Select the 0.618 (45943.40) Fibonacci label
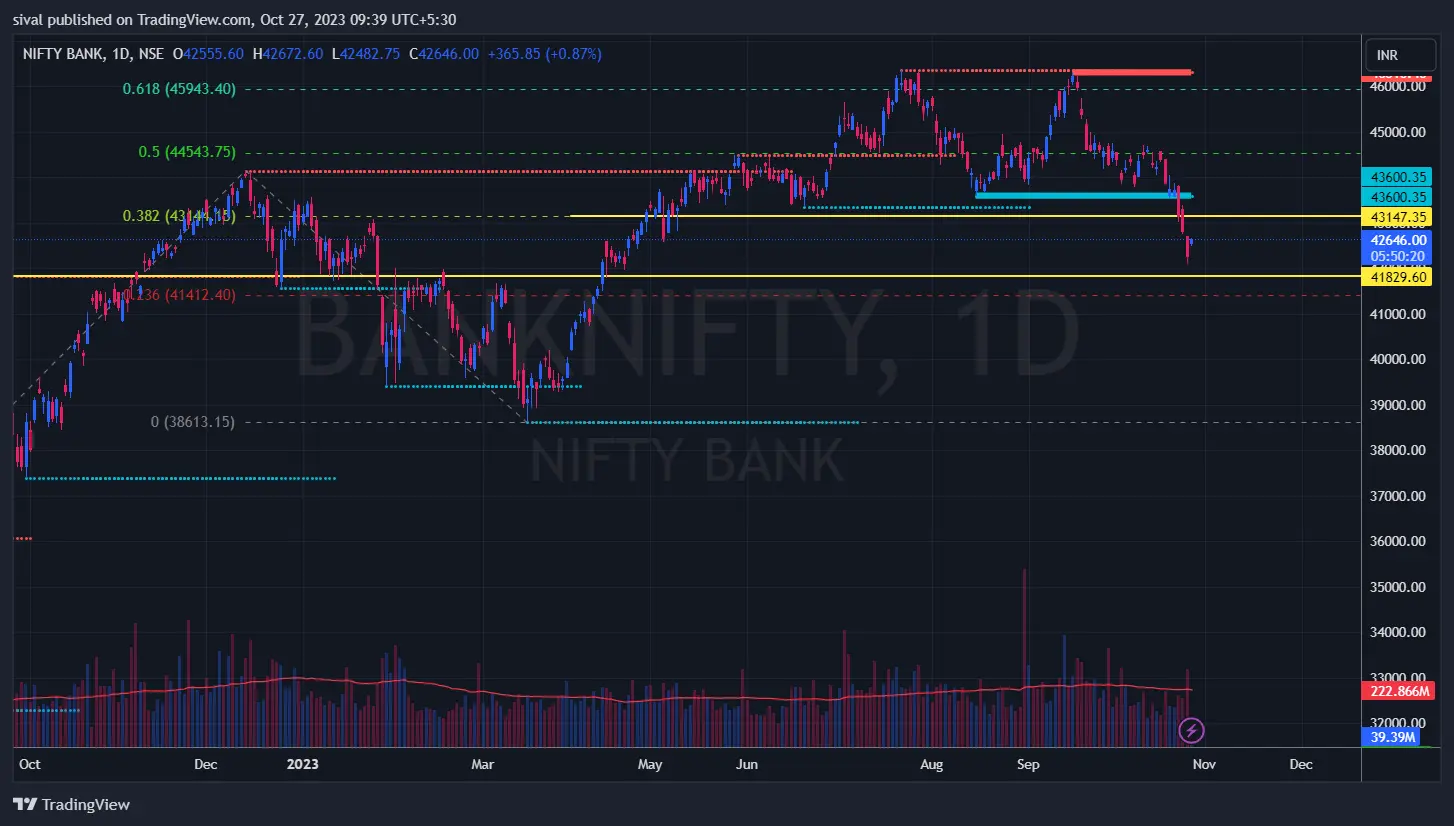Screen dimensions: 1454x826 click(x=179, y=89)
